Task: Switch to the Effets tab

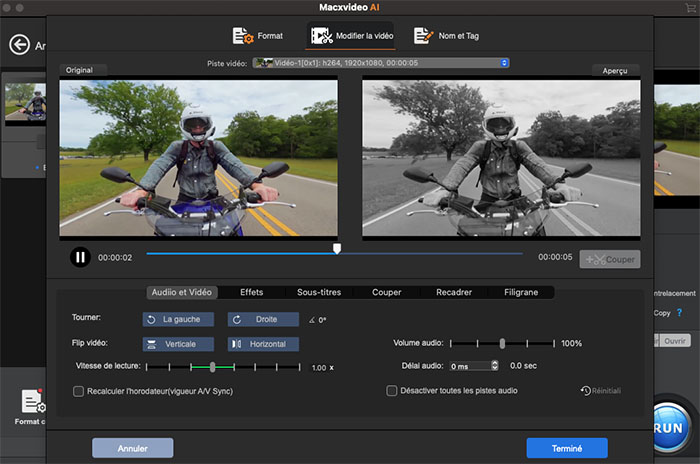Action: [x=251, y=292]
